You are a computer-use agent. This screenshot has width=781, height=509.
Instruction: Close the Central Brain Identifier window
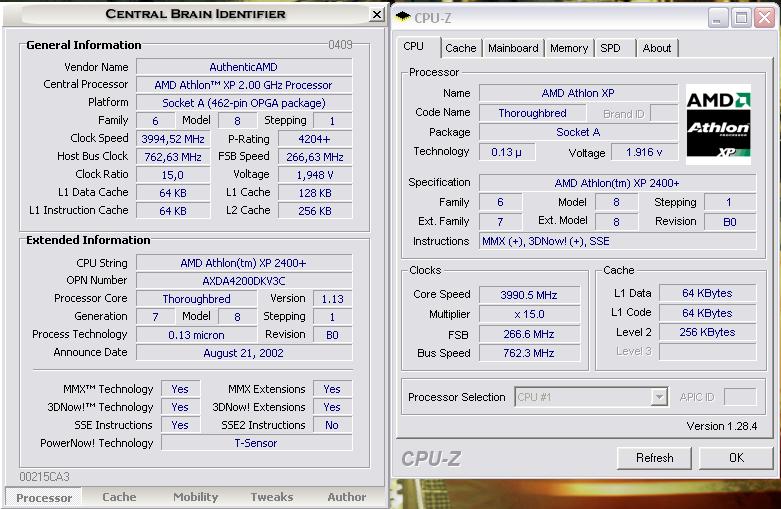point(377,14)
